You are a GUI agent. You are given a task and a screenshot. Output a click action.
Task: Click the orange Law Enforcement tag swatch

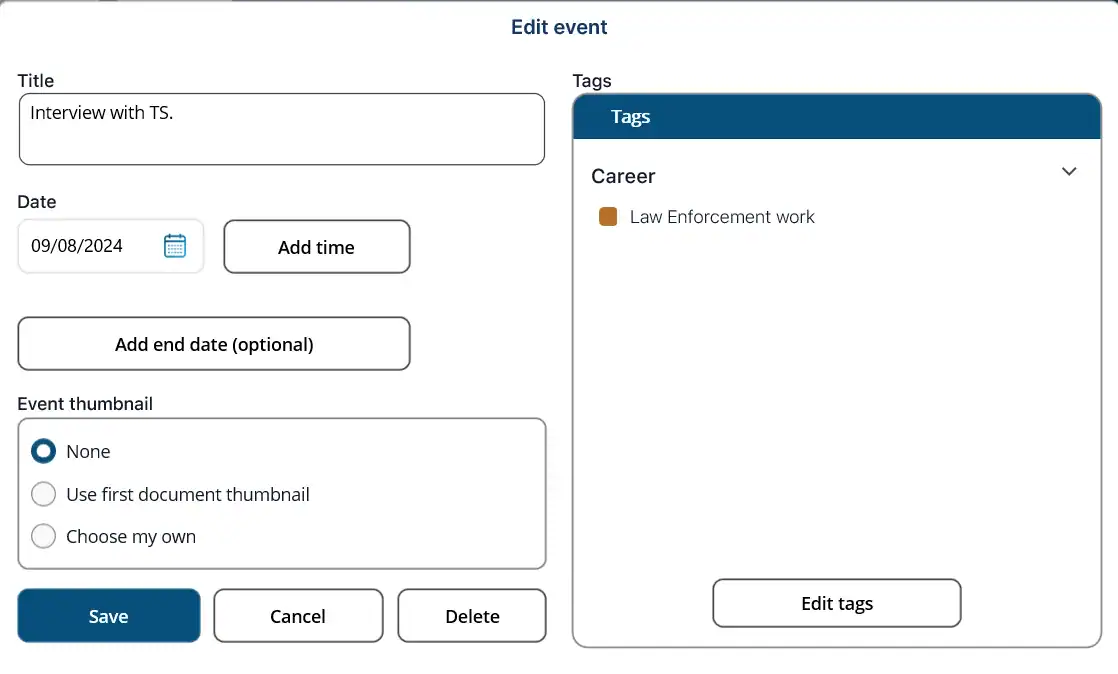608,217
